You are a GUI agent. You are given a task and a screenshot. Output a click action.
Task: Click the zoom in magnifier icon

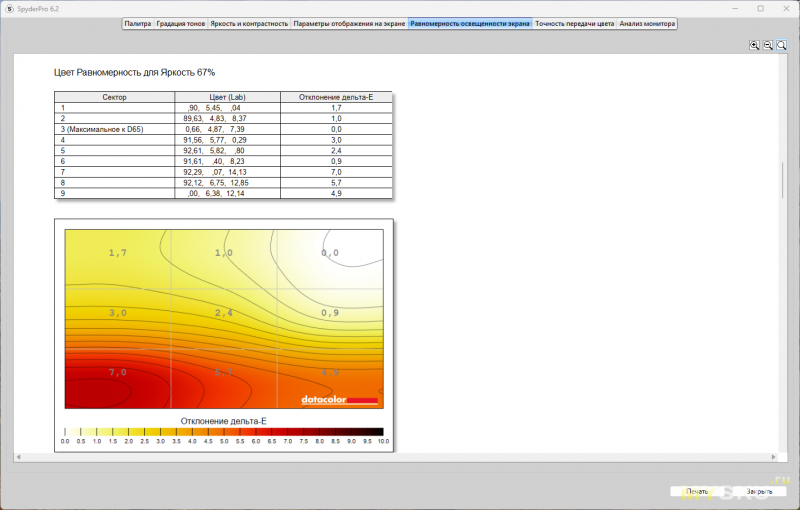(x=754, y=45)
